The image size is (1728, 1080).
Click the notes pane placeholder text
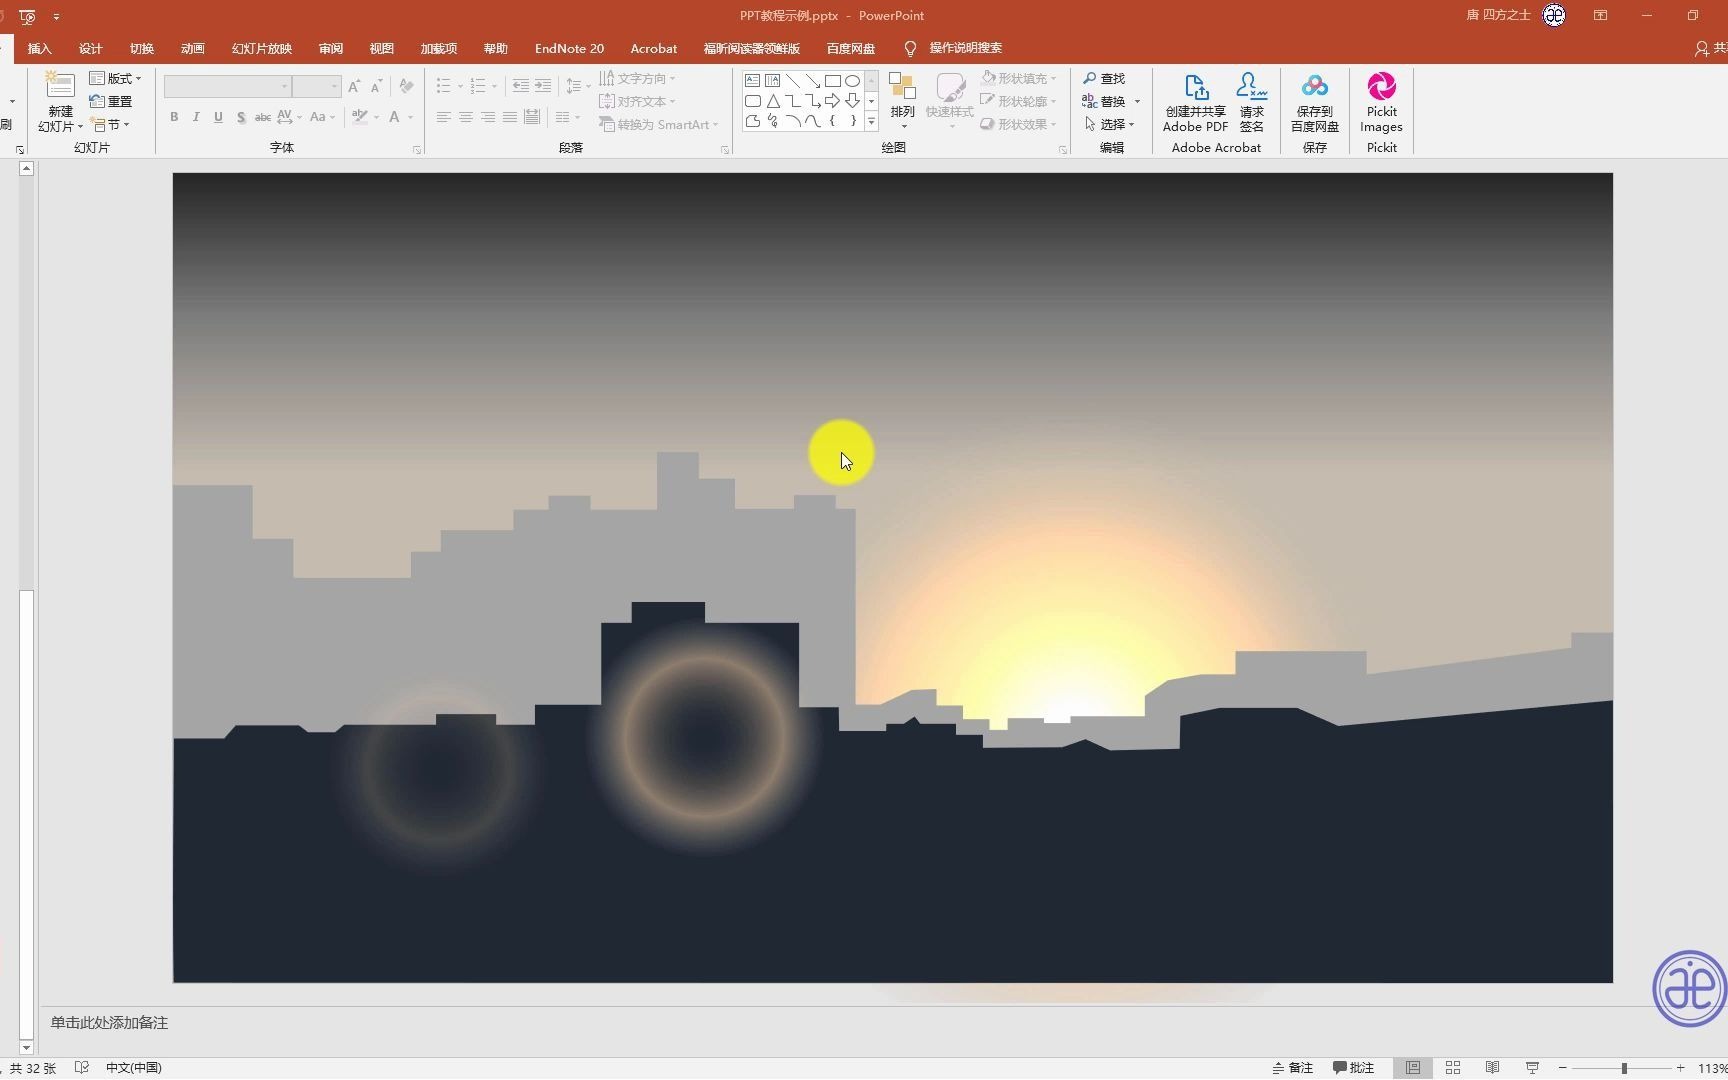(x=109, y=1022)
